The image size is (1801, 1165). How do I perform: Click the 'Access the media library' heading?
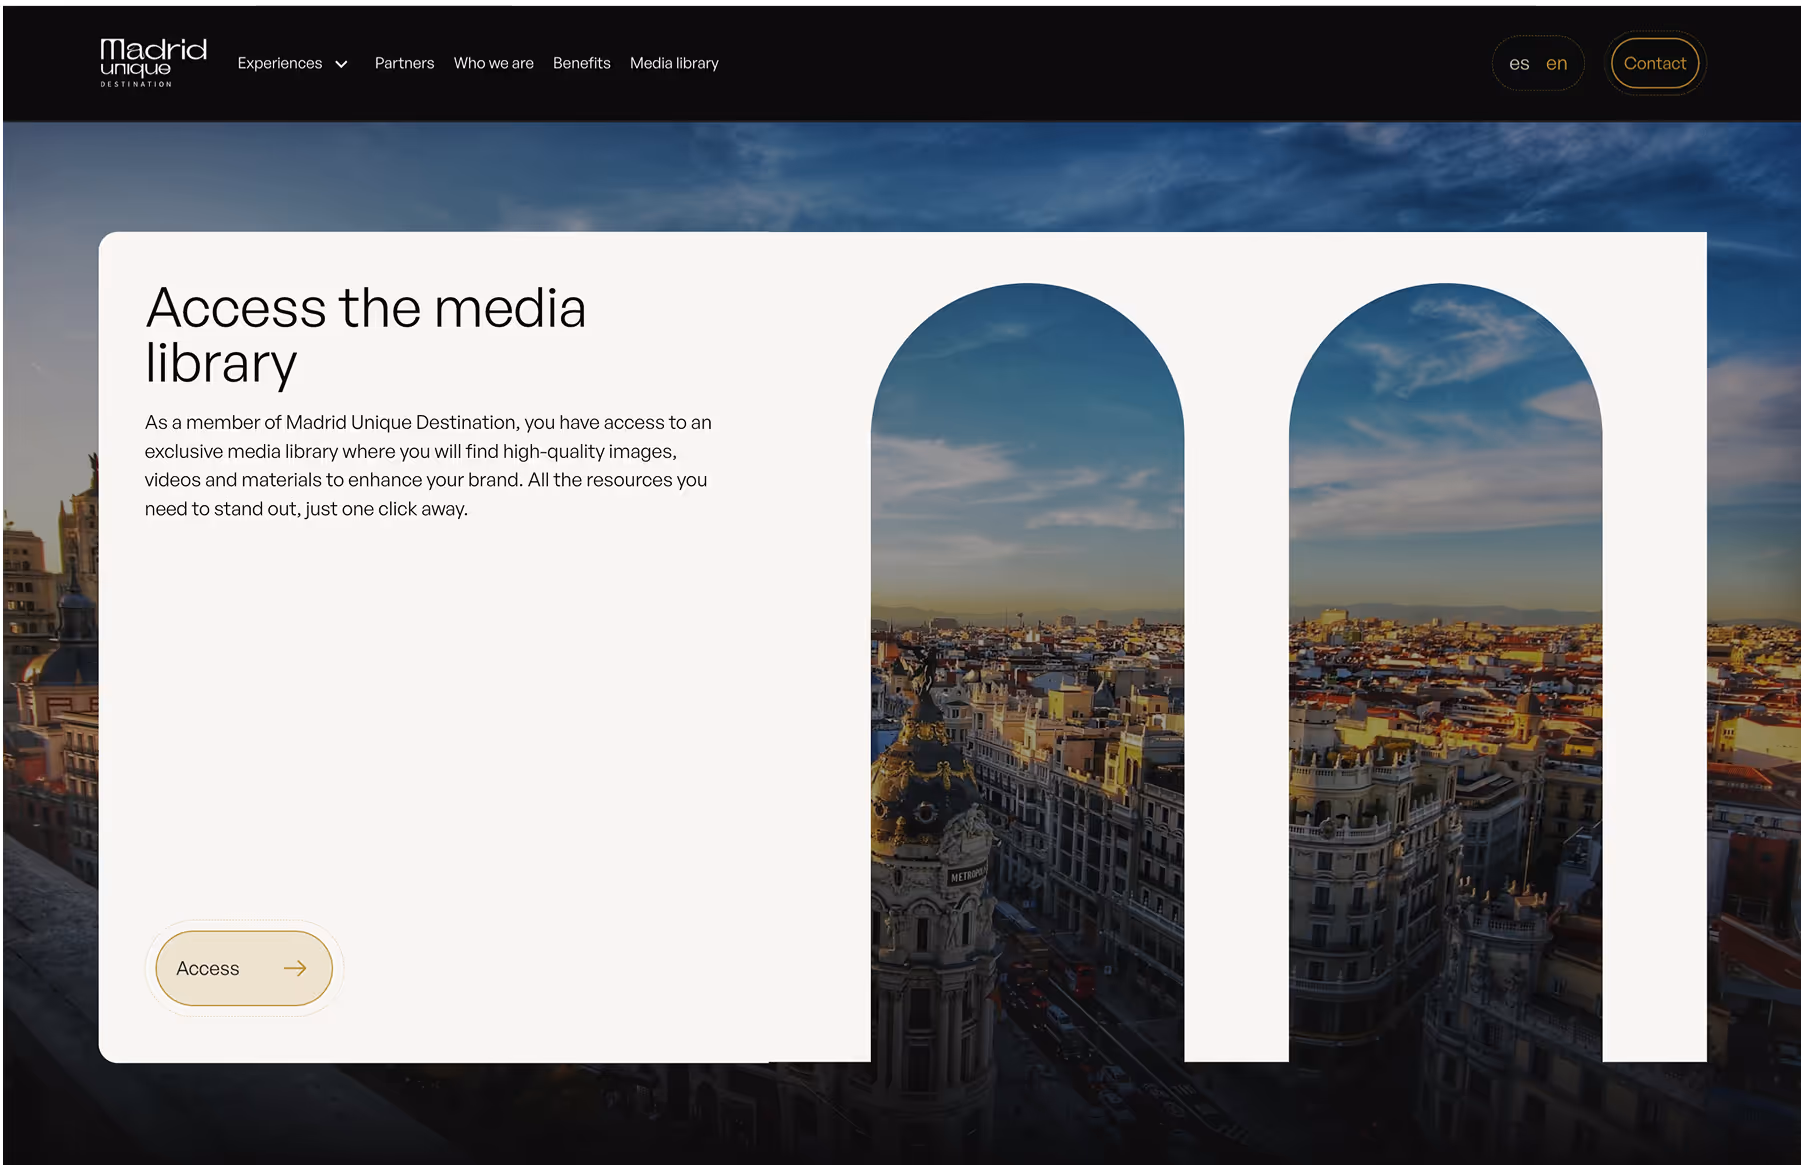(x=365, y=335)
